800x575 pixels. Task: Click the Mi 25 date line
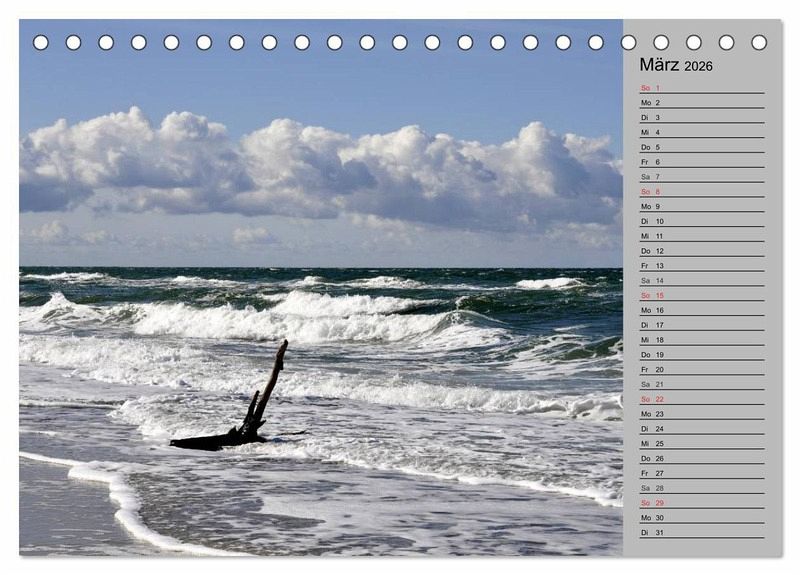pos(701,444)
